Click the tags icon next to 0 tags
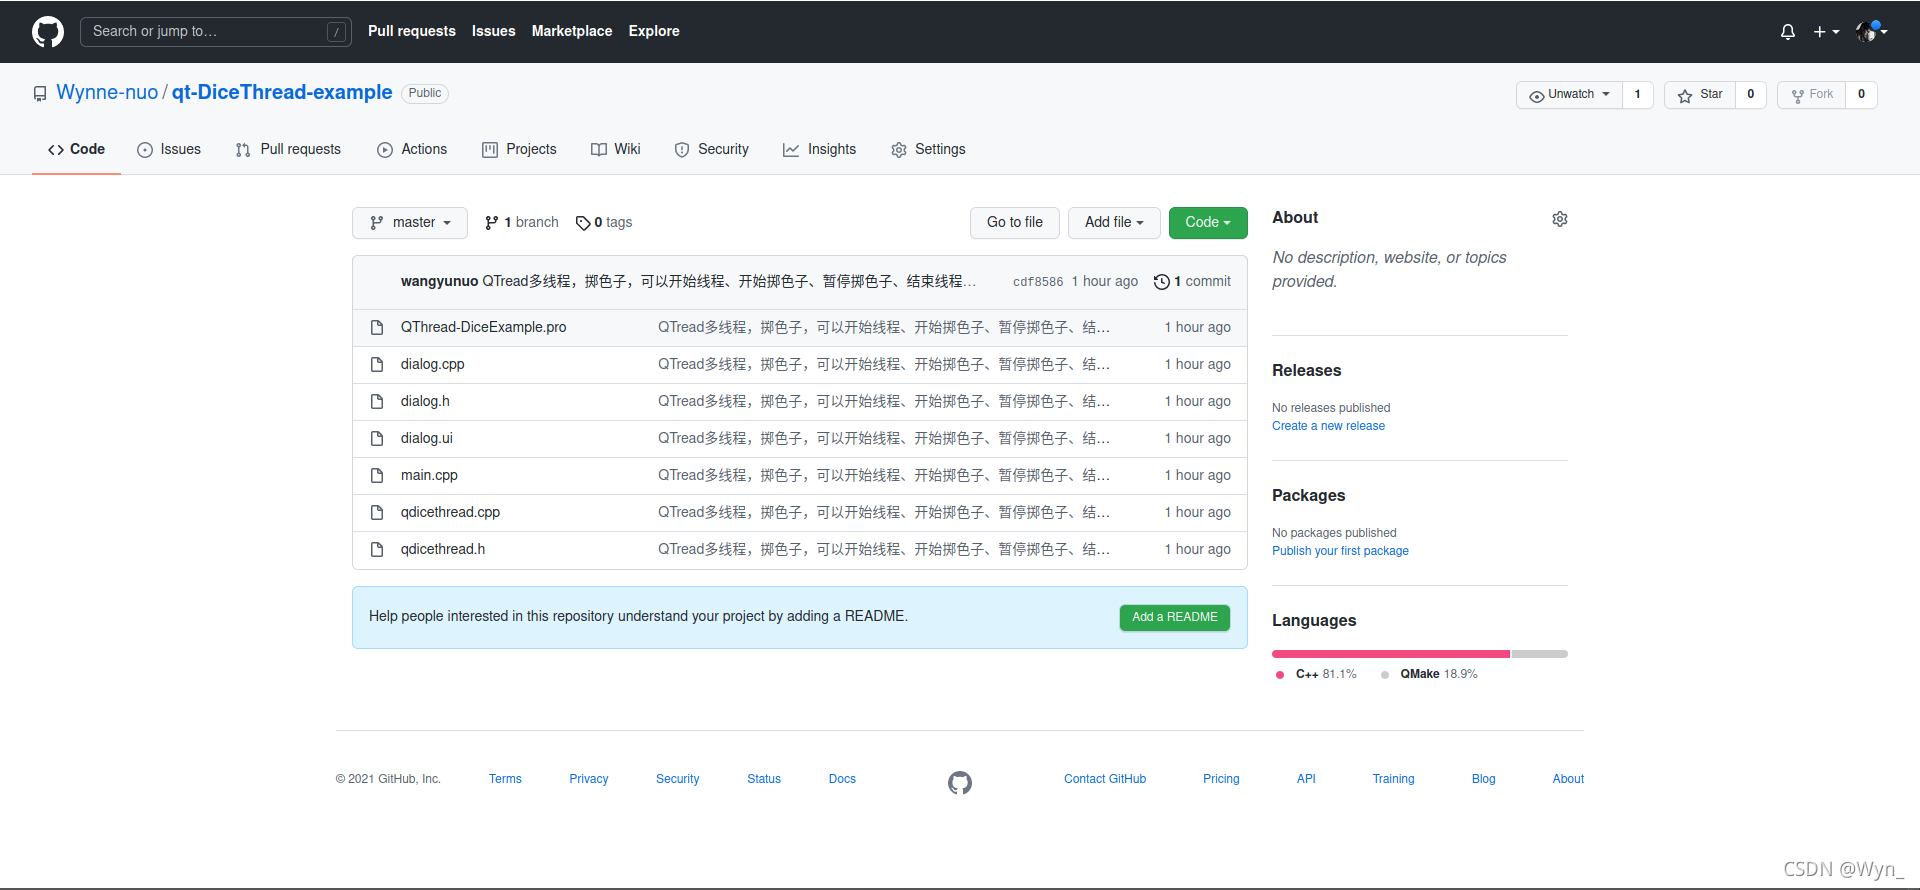Viewport: 1920px width, 890px height. (583, 223)
